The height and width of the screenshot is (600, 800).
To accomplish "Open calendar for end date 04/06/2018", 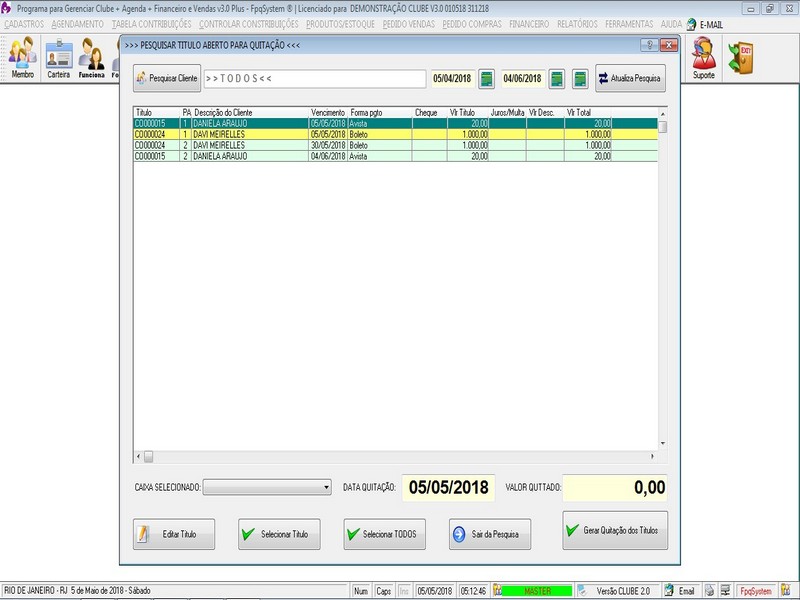I will coord(557,79).
